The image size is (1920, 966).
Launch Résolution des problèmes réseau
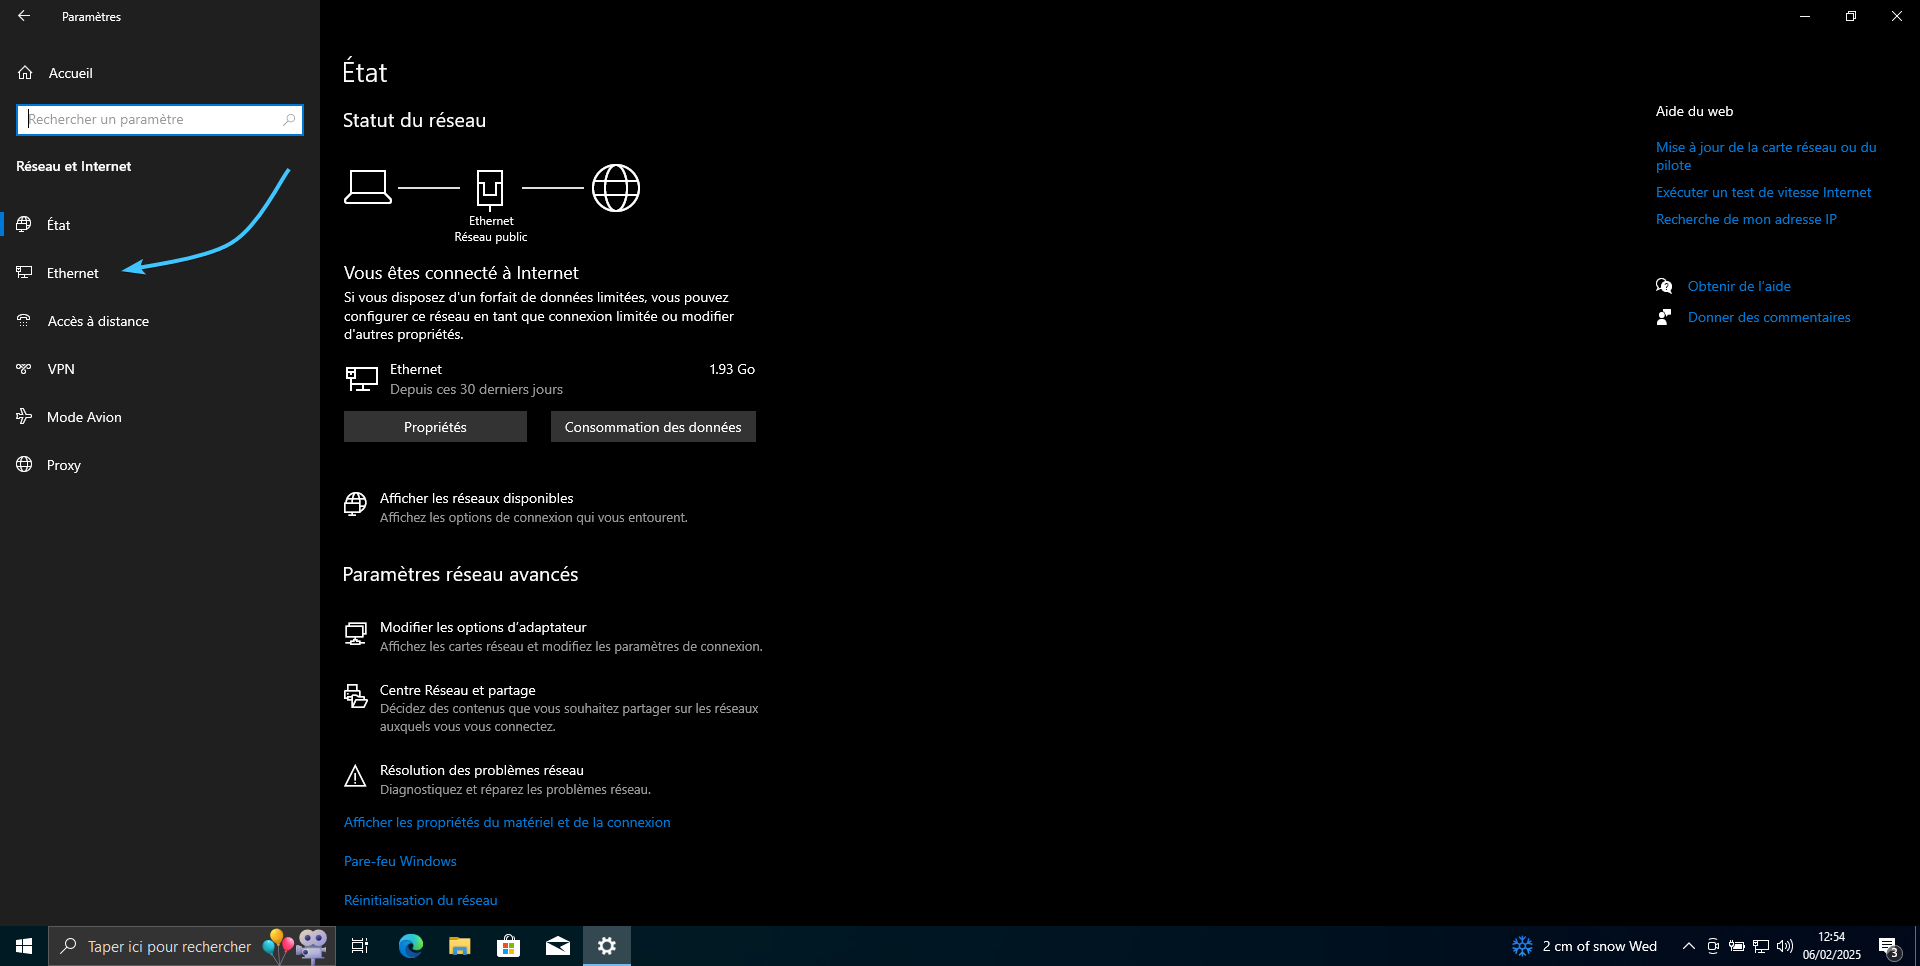click(482, 770)
